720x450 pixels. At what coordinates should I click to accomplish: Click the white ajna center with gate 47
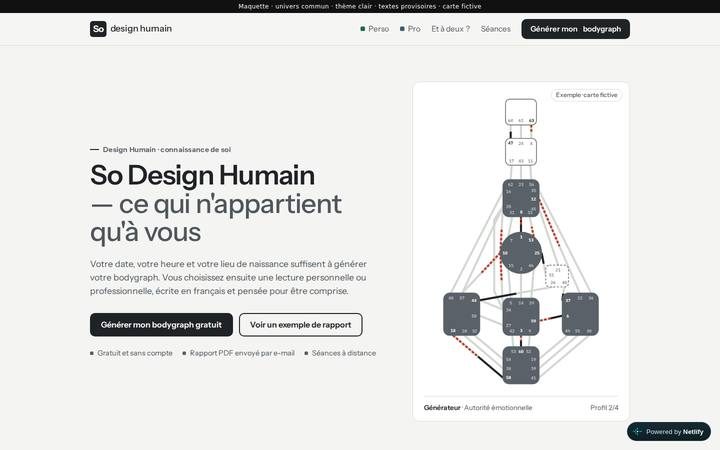click(521, 152)
